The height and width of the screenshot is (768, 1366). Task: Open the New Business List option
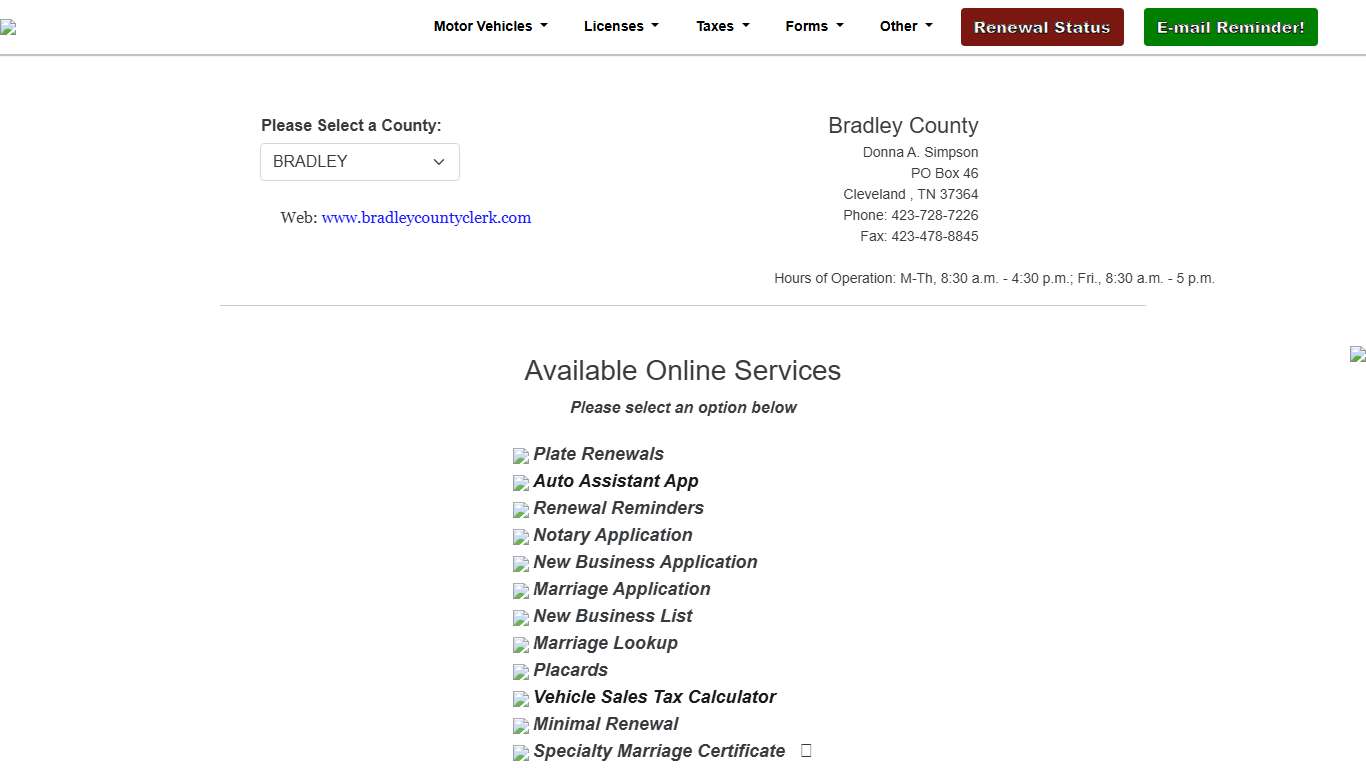coord(612,616)
